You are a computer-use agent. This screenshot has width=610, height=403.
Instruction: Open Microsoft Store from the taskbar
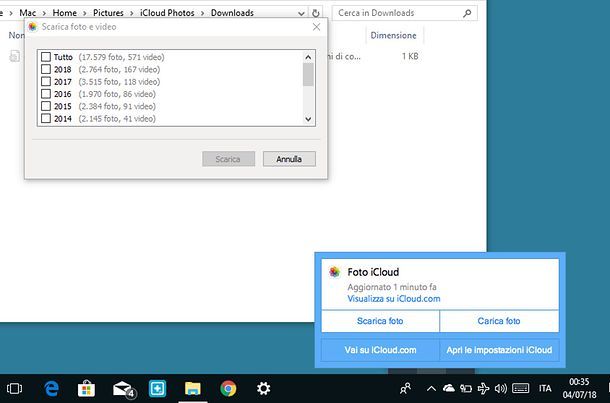point(86,389)
